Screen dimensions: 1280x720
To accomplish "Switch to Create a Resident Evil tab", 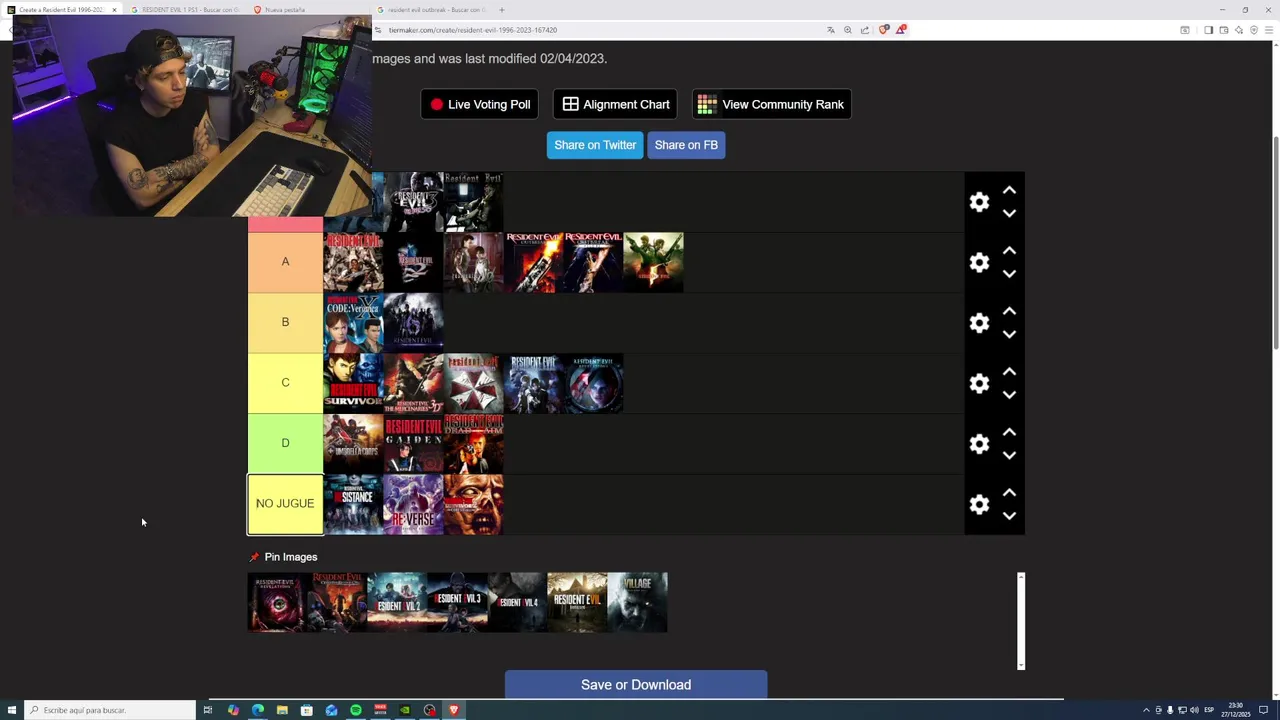I will pyautogui.click(x=60, y=10).
